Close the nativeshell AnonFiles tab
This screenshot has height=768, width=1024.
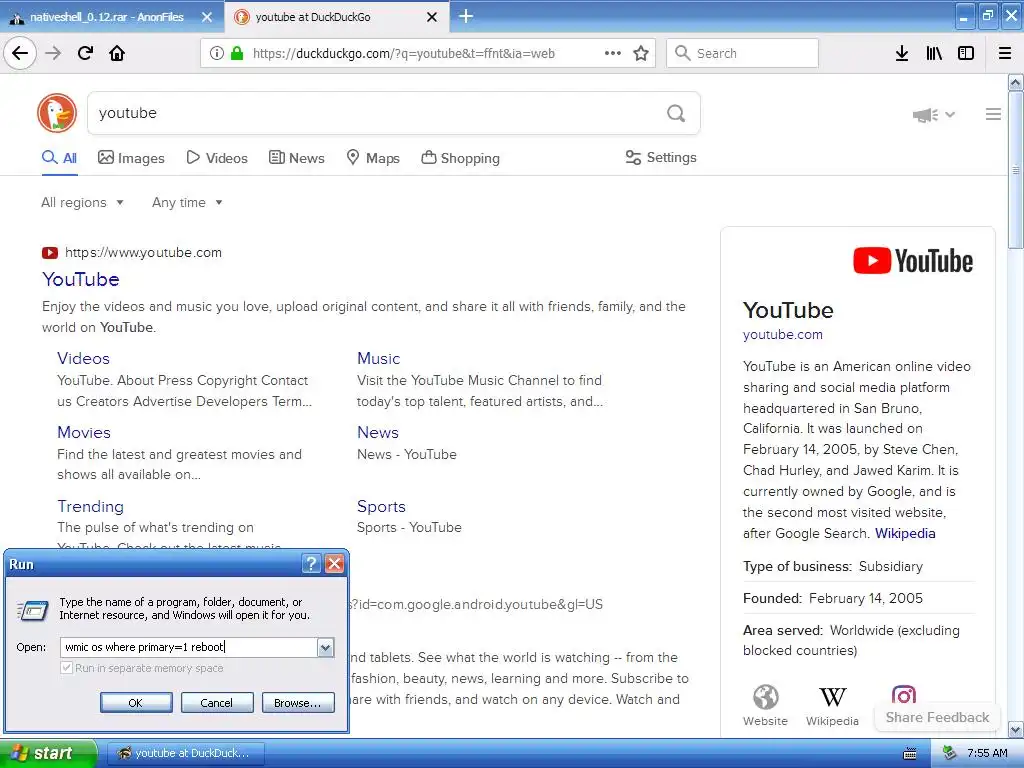tap(207, 17)
